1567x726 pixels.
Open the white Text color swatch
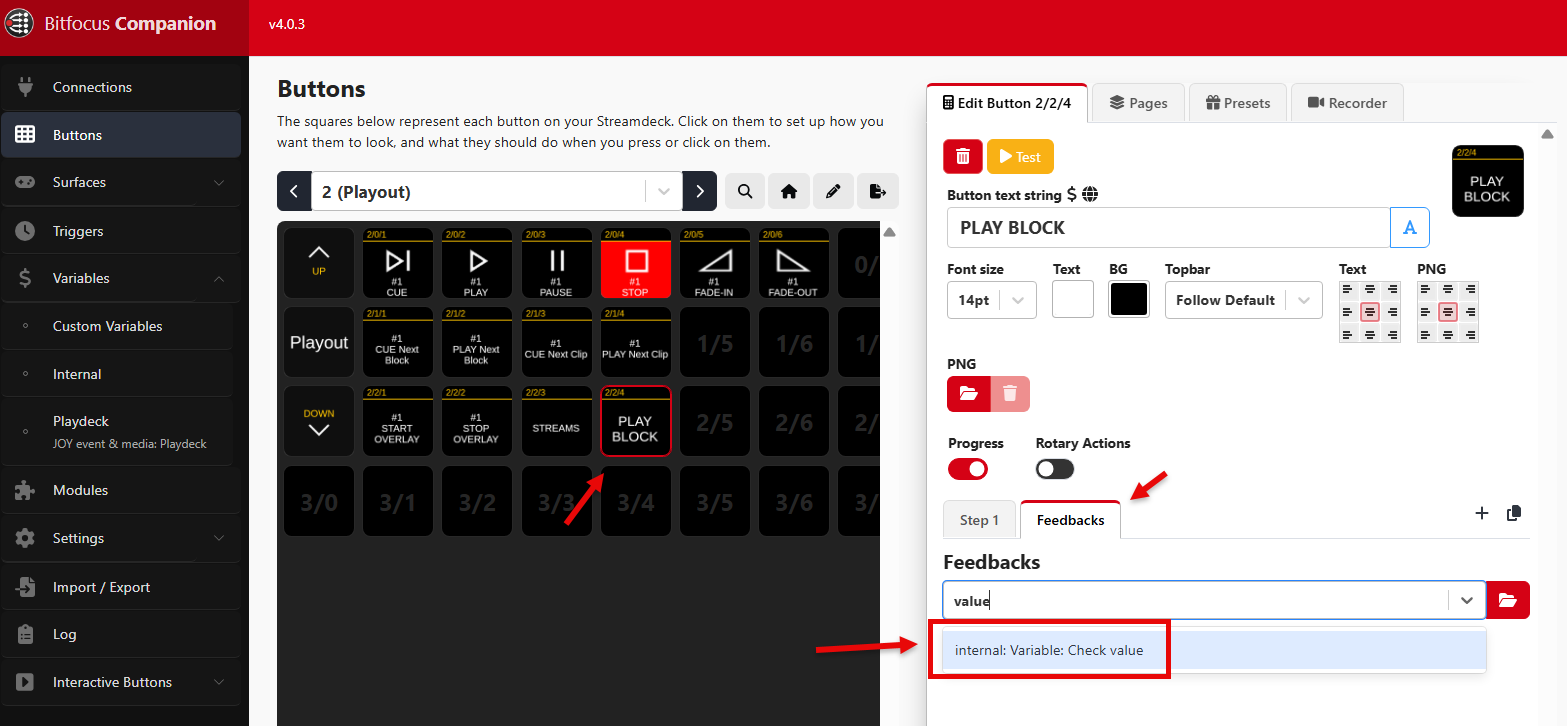pos(1073,299)
